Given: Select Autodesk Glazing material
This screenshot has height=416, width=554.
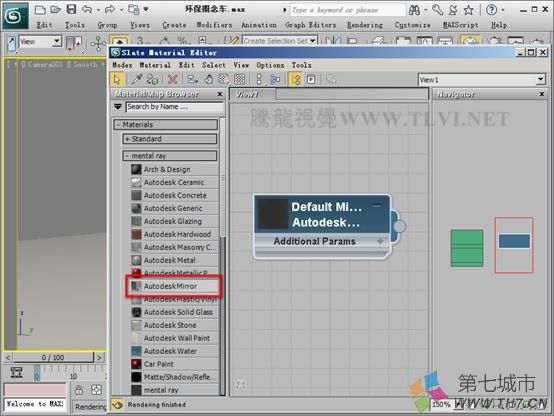Looking at the screenshot, I should (174, 221).
